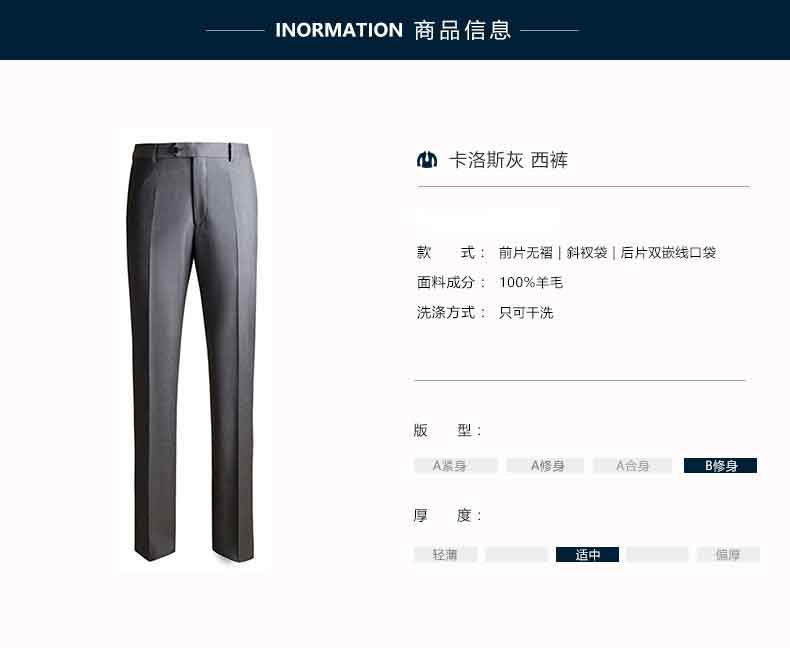
Task: Click the 前片无褶 style text
Action: pyautogui.click(x=525, y=252)
